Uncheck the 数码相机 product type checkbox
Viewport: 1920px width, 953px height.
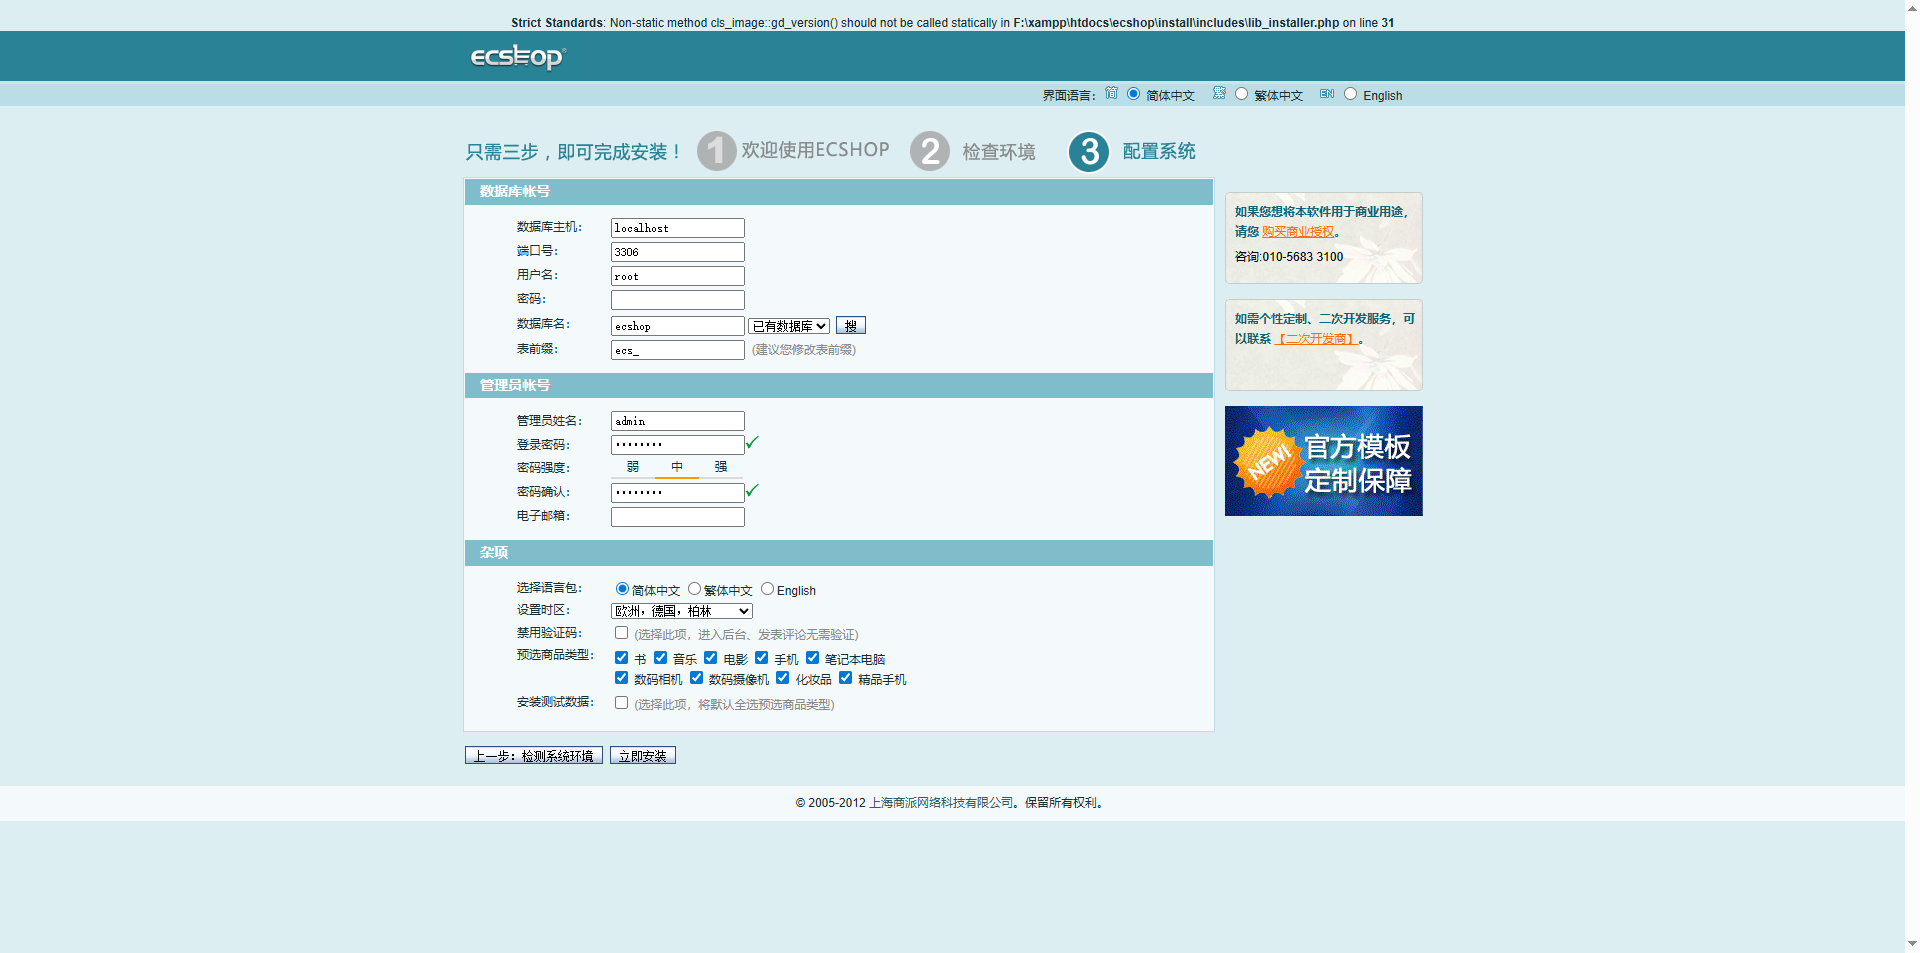click(x=621, y=678)
